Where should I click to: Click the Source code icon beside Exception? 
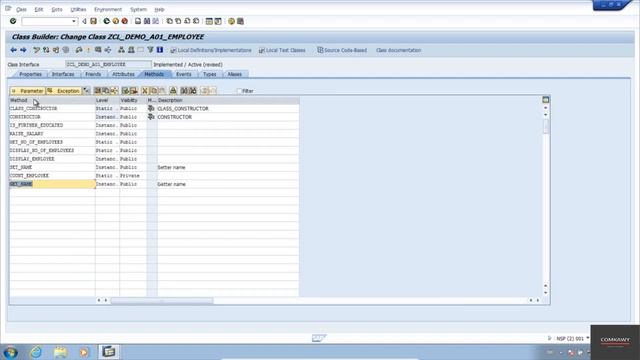(86, 91)
